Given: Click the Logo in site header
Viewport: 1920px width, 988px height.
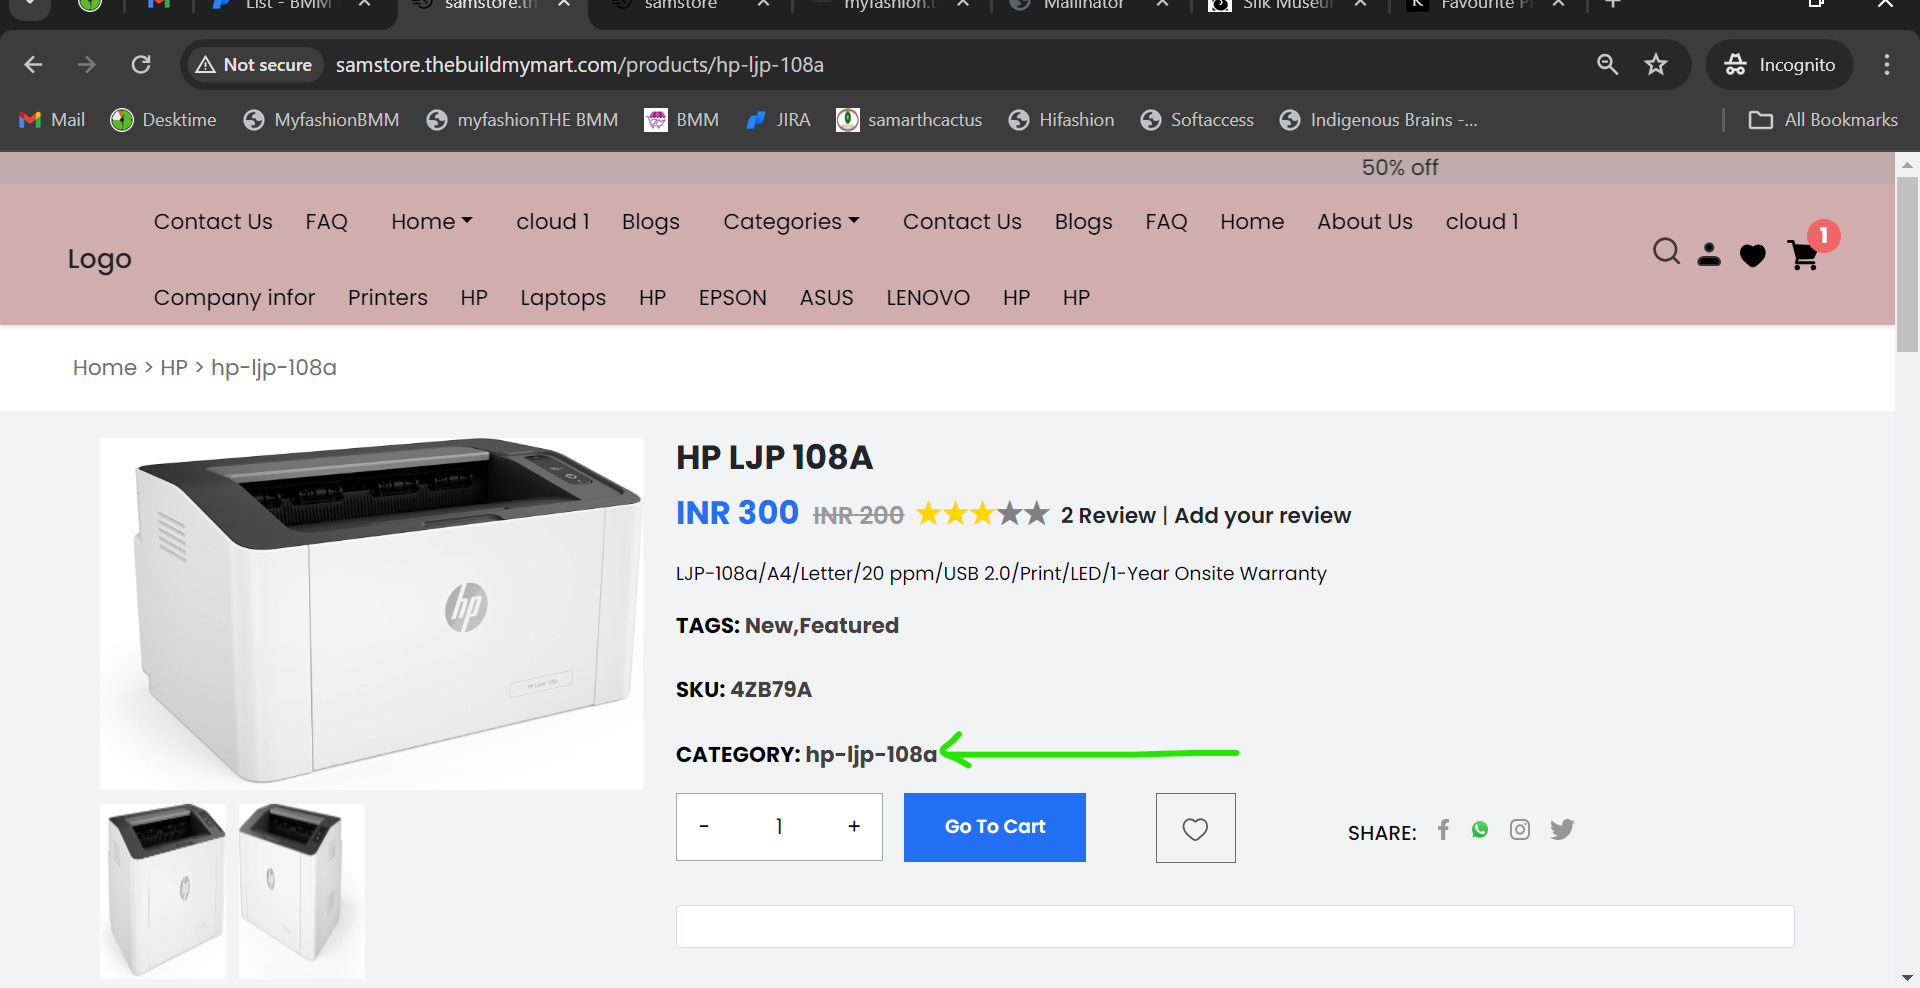Looking at the screenshot, I should tap(100, 260).
